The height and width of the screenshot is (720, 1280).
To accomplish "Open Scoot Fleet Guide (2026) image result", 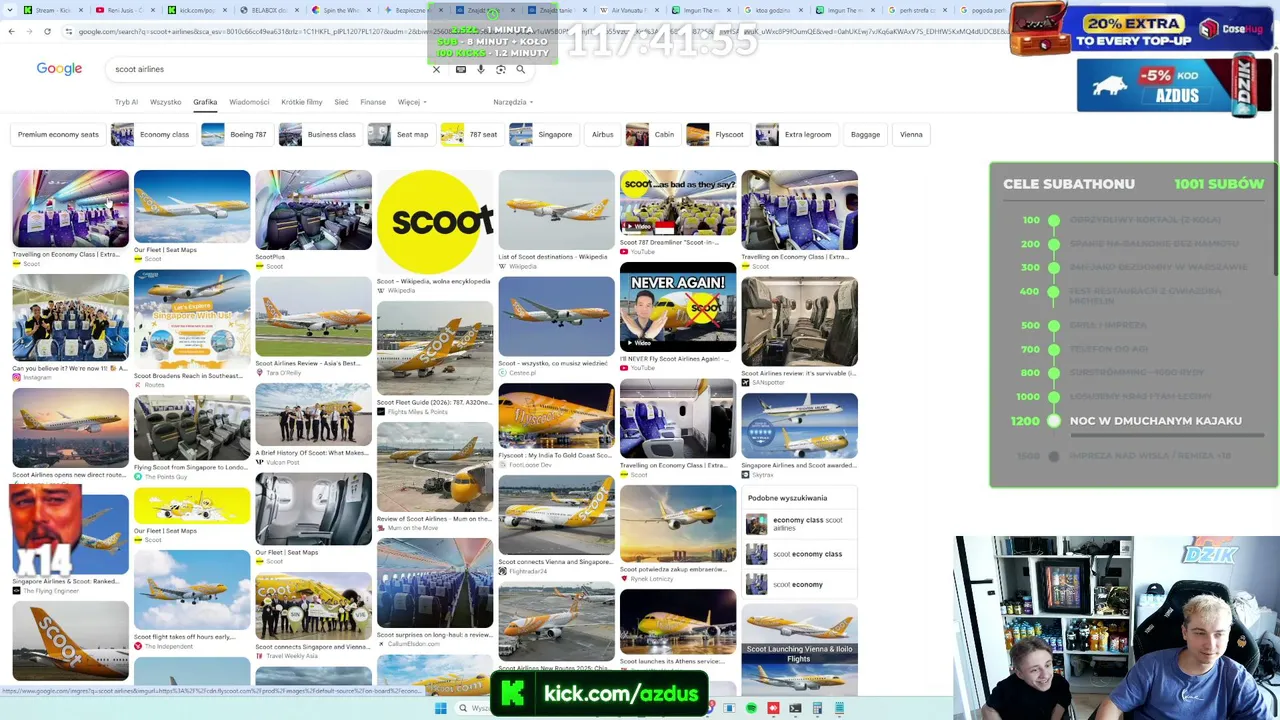I will click(435, 347).
